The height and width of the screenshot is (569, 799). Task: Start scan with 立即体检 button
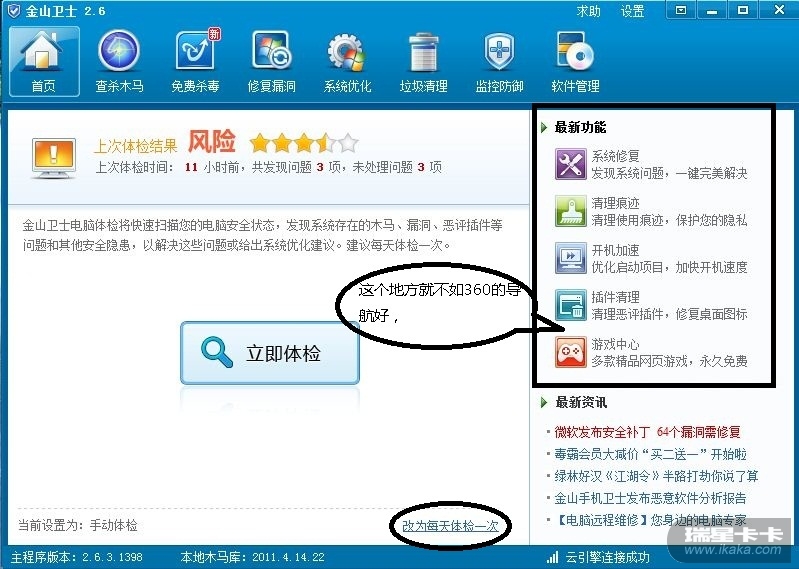pos(270,353)
